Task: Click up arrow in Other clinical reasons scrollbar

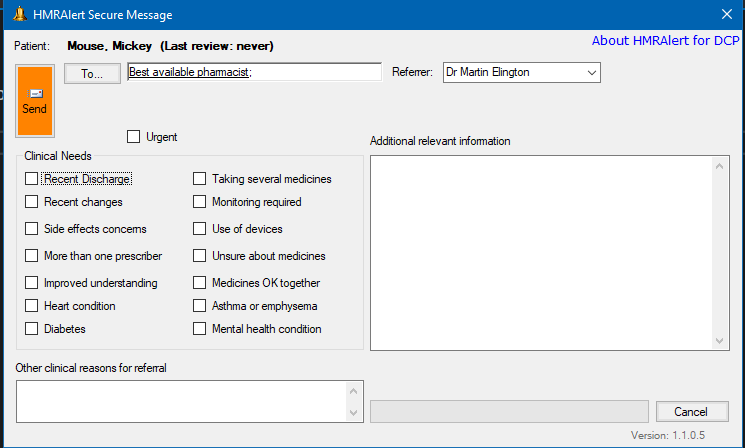Action: pos(355,389)
